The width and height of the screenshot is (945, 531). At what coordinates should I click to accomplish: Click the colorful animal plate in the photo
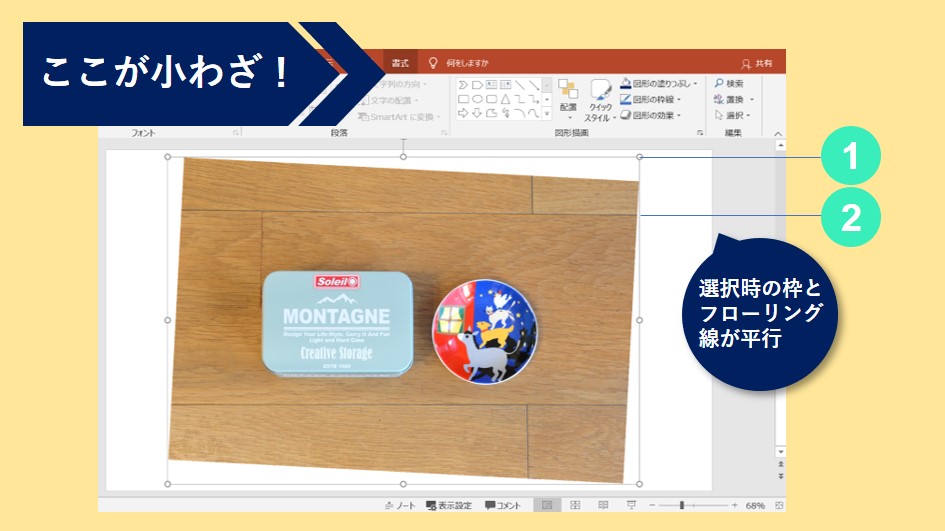tap(484, 331)
